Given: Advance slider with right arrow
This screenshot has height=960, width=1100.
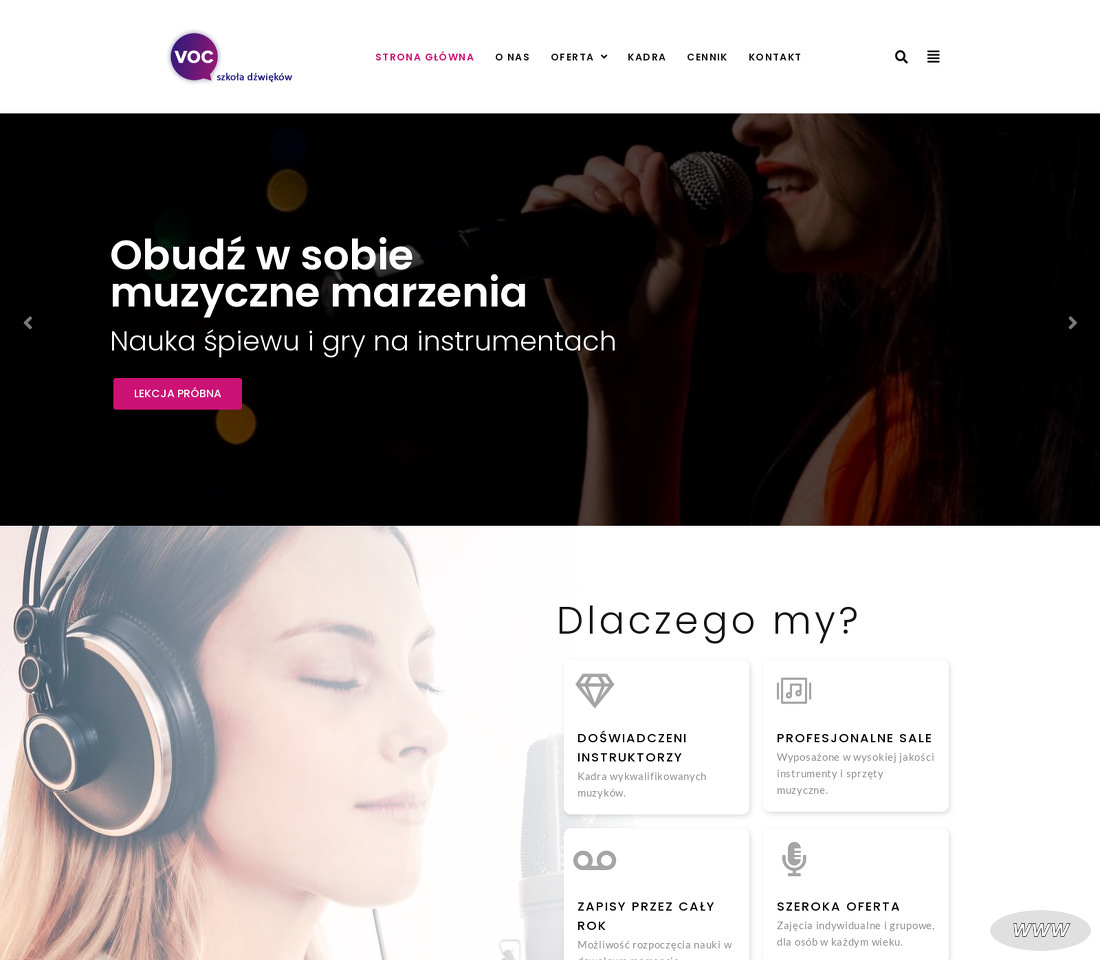Looking at the screenshot, I should tap(1072, 323).
